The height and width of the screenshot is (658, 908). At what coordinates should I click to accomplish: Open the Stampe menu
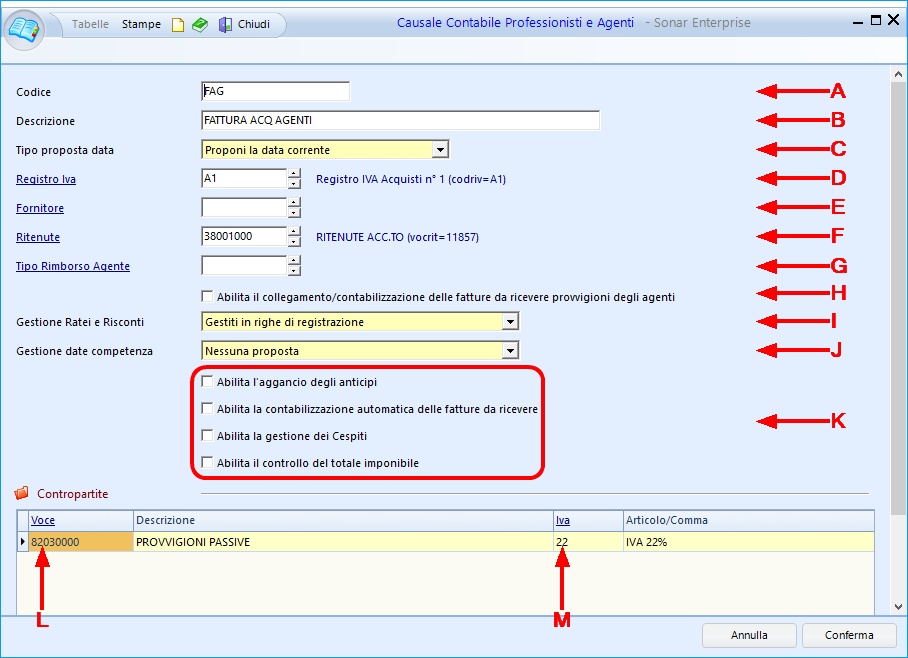click(x=141, y=24)
